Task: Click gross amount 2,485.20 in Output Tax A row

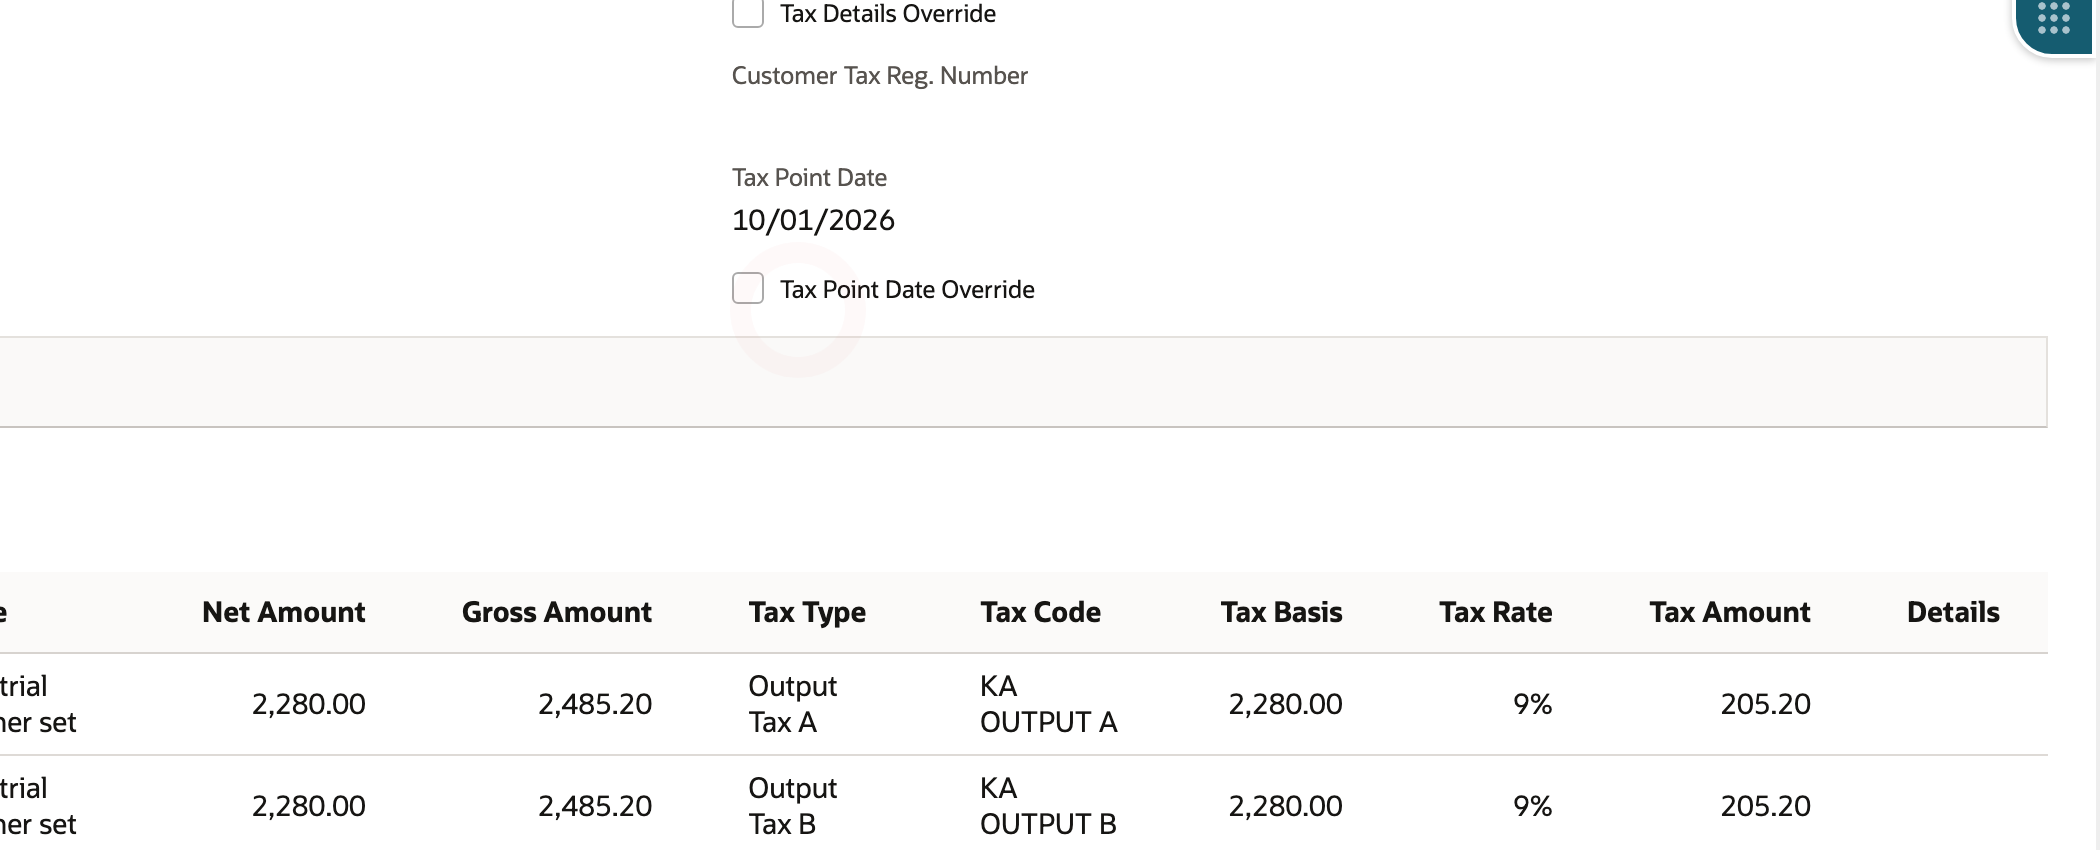Action: click(x=594, y=704)
